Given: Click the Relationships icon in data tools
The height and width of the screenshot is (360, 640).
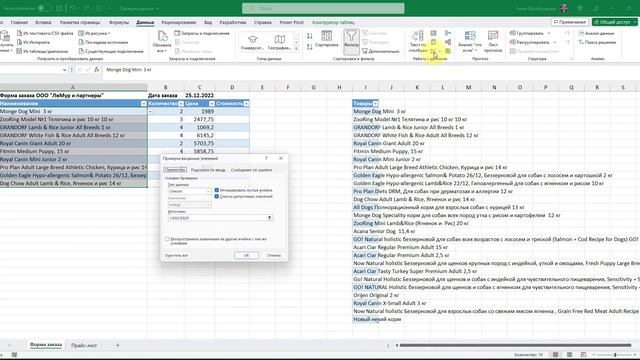Looking at the screenshot, I should click(448, 42).
